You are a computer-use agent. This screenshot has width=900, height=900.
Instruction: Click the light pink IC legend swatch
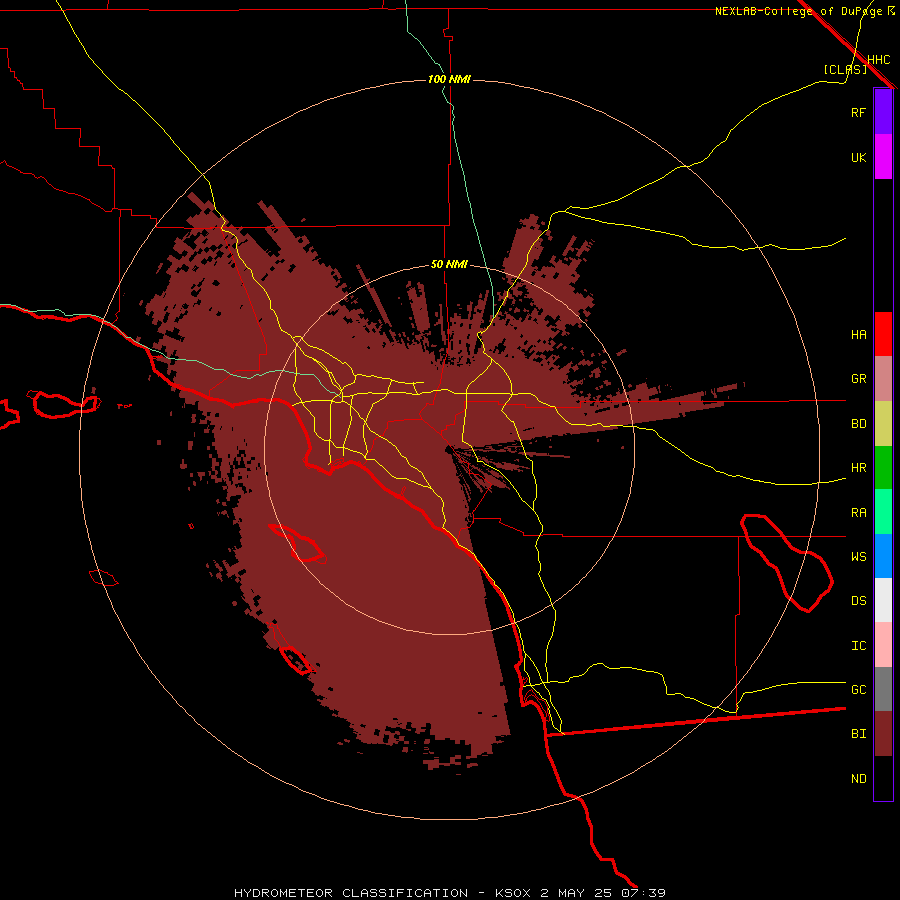pyautogui.click(x=883, y=645)
